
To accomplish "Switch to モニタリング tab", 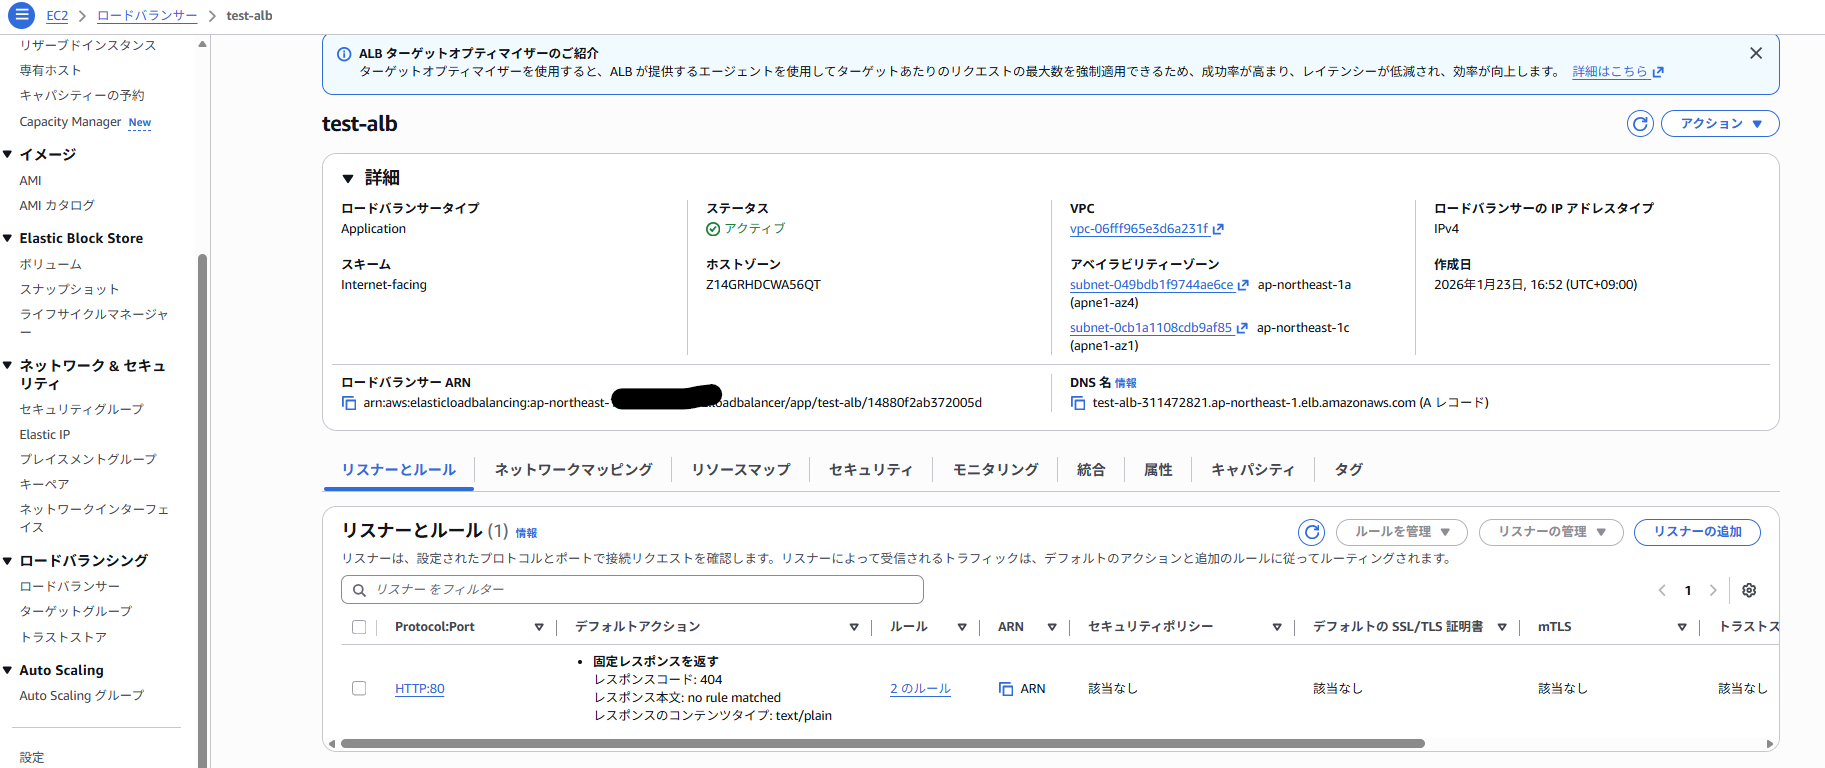I will click(x=995, y=470).
